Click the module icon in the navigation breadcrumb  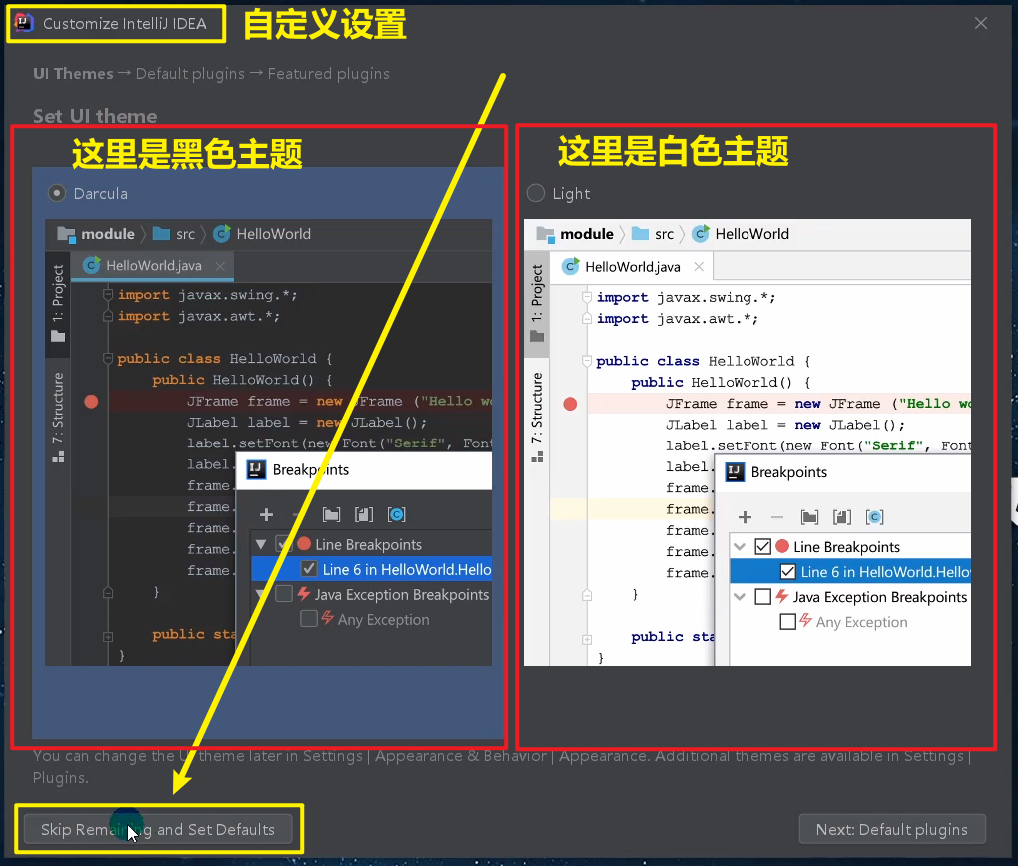[66, 234]
